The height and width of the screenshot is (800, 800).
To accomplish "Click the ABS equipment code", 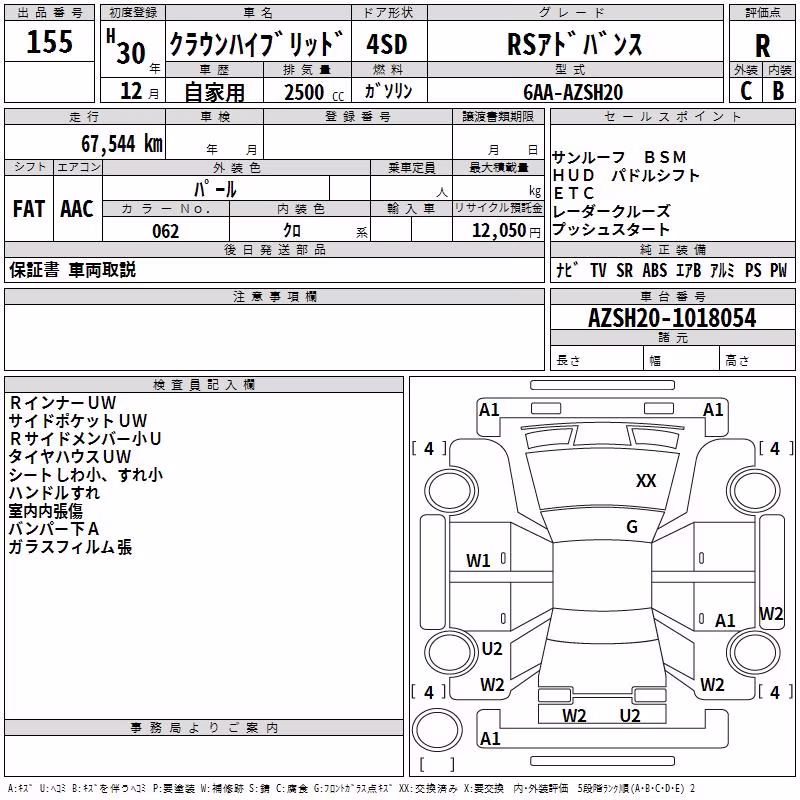I will (655, 270).
